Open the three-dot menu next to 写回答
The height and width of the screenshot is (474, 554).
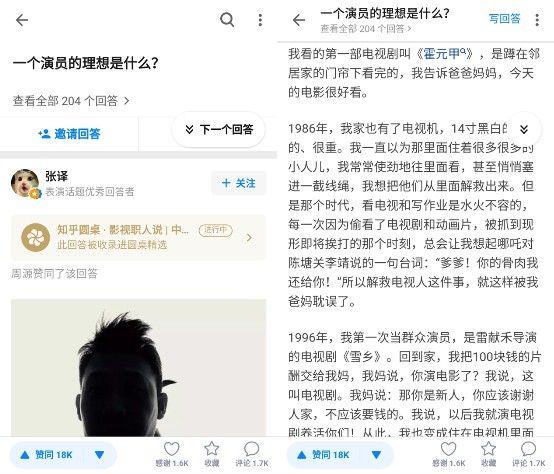tap(537, 20)
